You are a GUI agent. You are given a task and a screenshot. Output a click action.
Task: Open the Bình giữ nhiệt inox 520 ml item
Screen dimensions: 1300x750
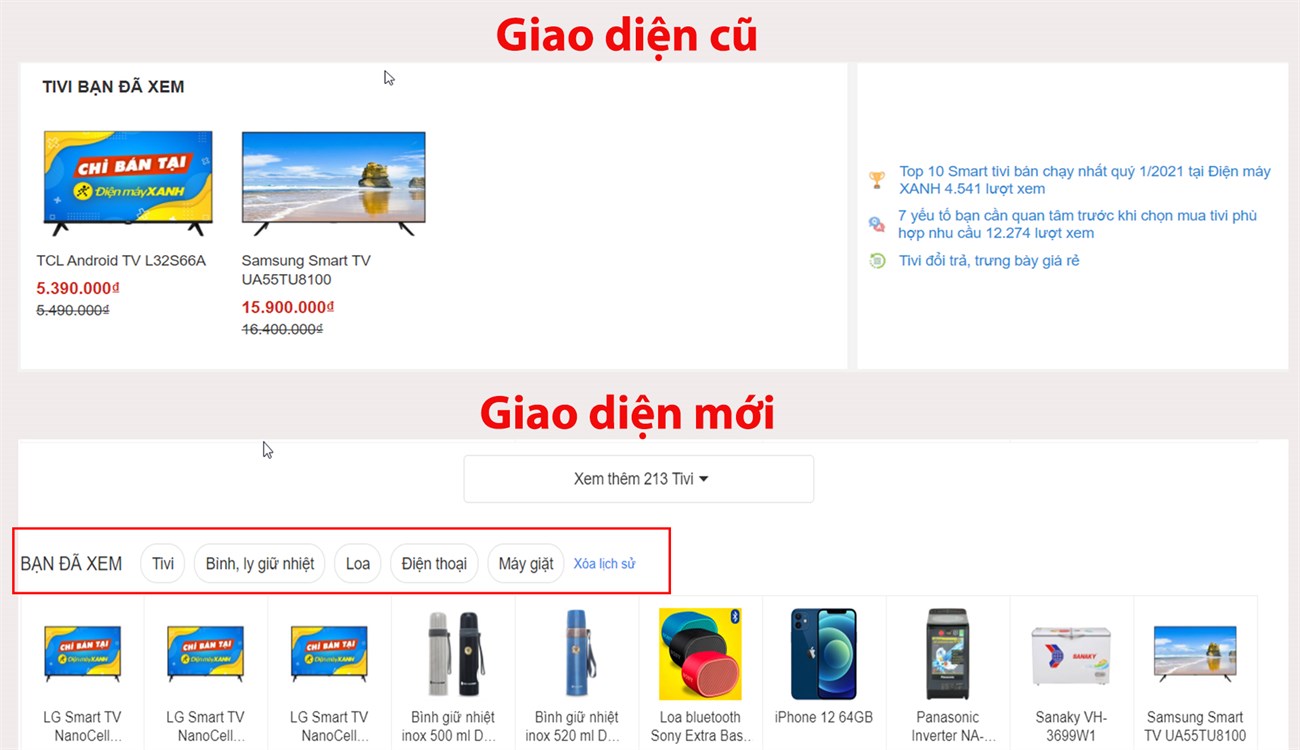[576, 675]
